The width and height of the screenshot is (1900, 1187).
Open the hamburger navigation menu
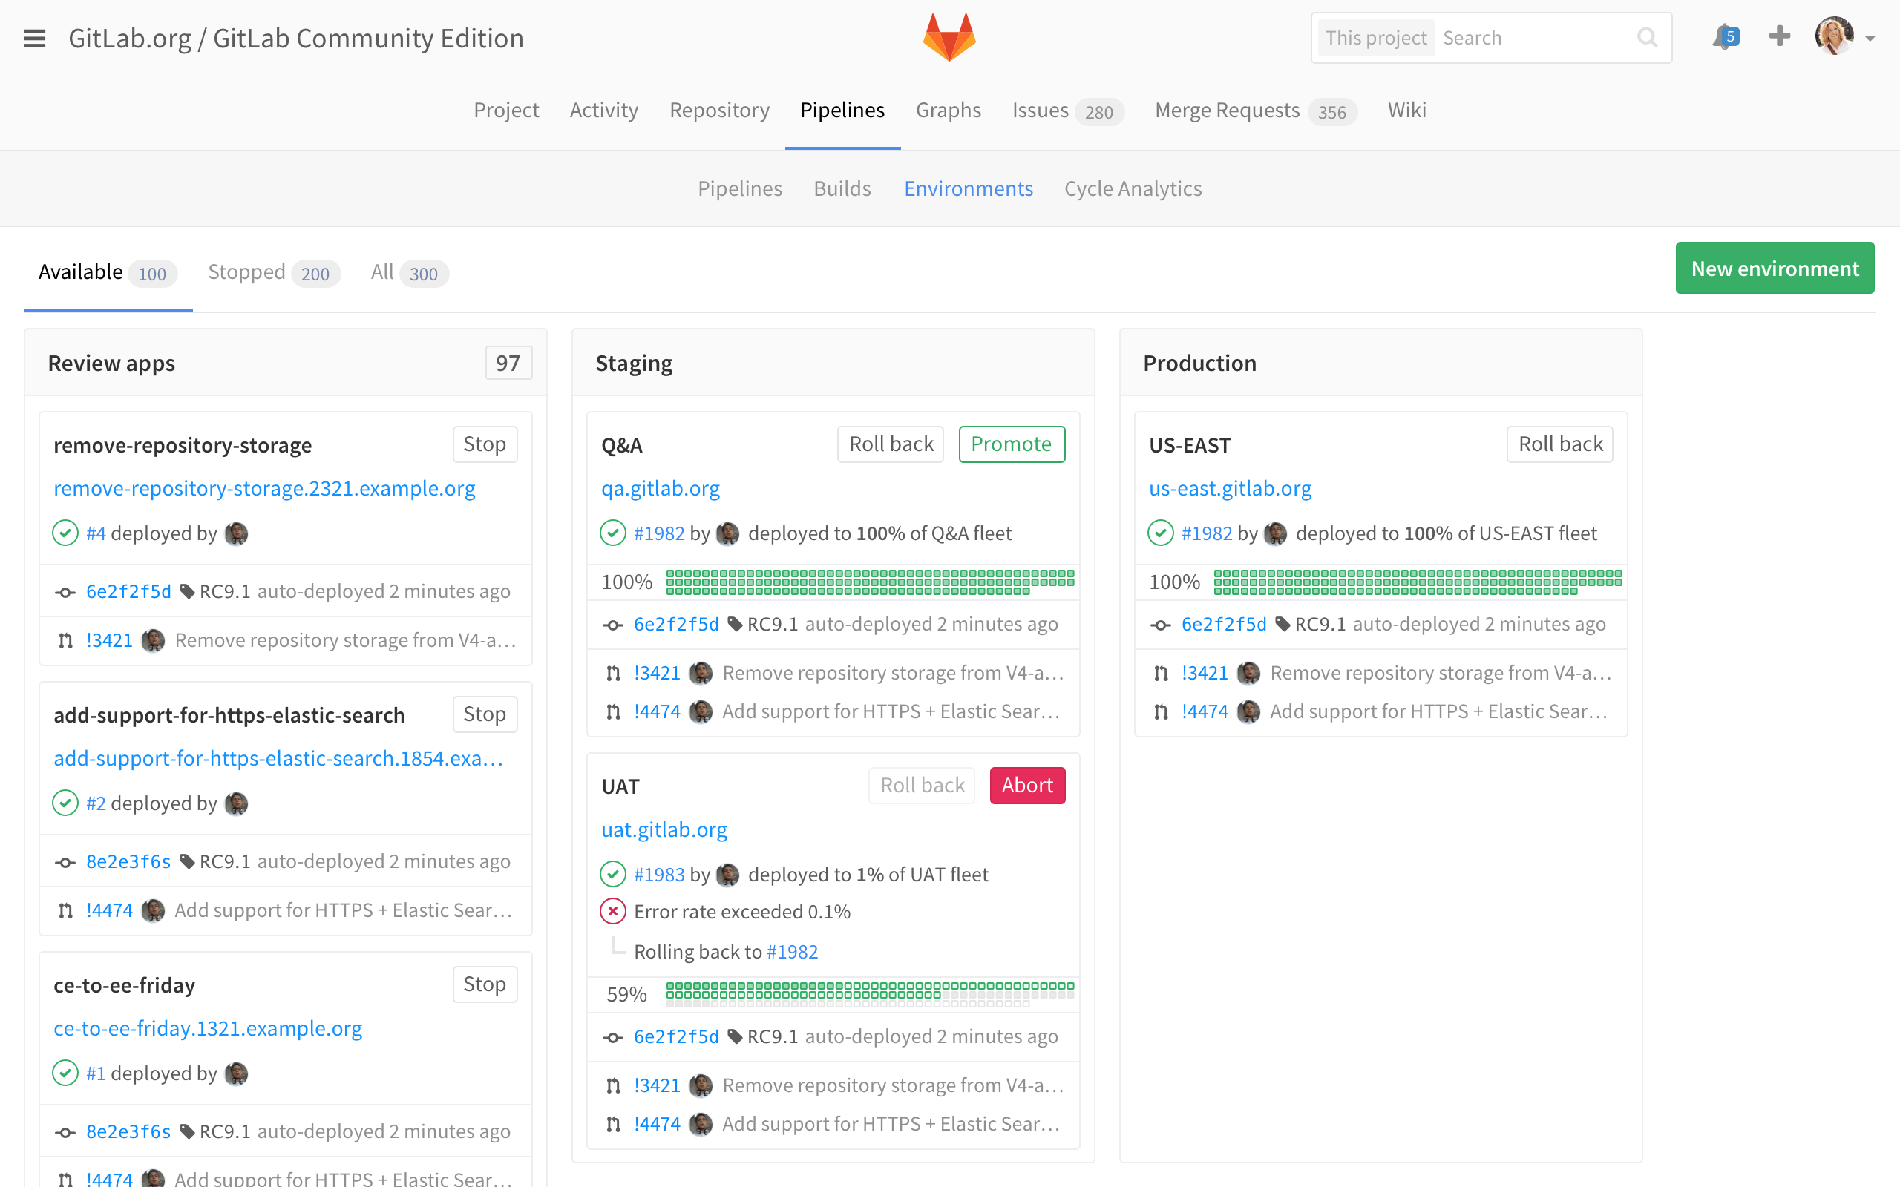point(34,38)
